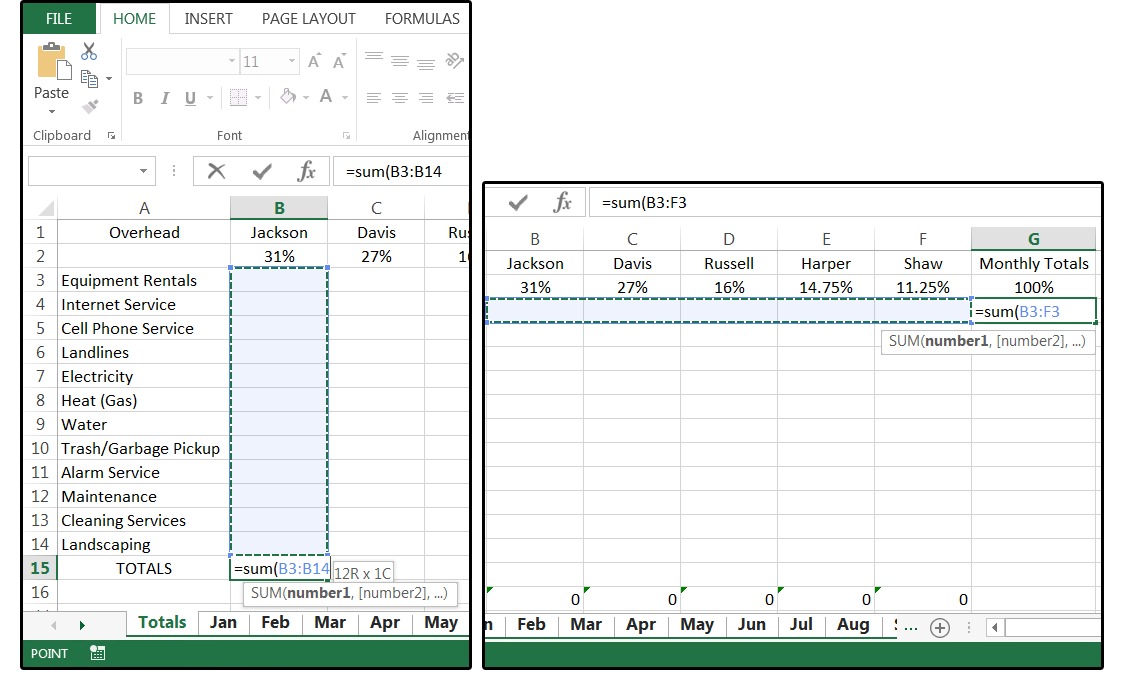Screen dimensions: 1124x680
Task: Select the Jan sheet tab in left window
Action: pos(223,622)
